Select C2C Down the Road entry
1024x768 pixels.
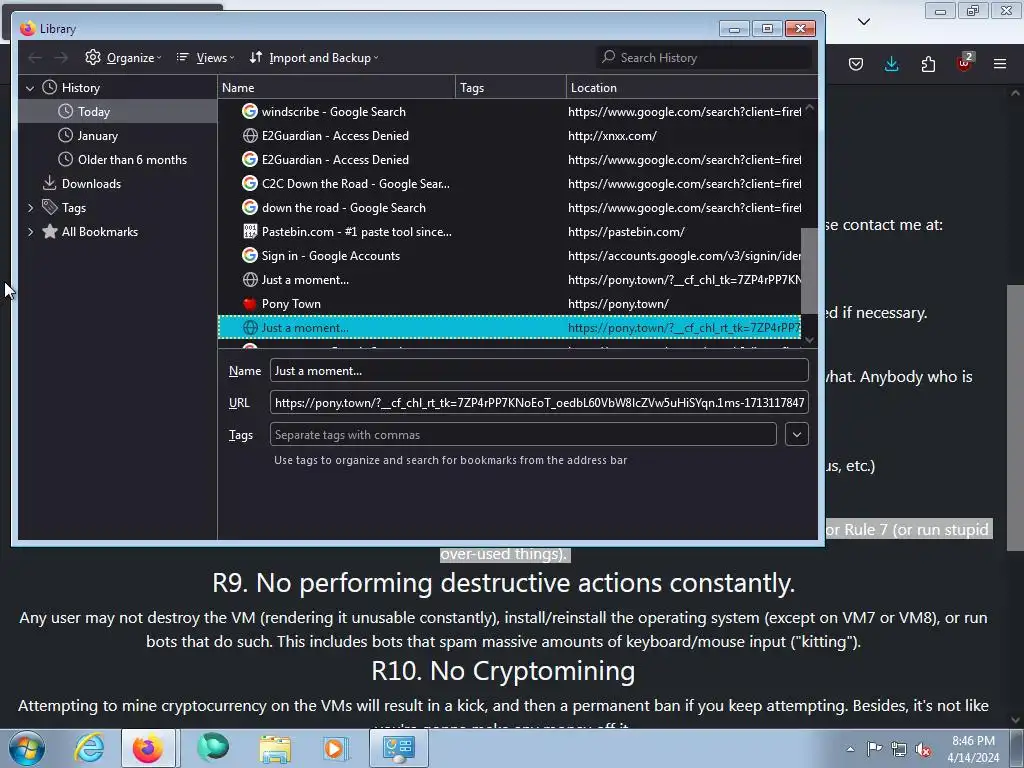pos(509,184)
